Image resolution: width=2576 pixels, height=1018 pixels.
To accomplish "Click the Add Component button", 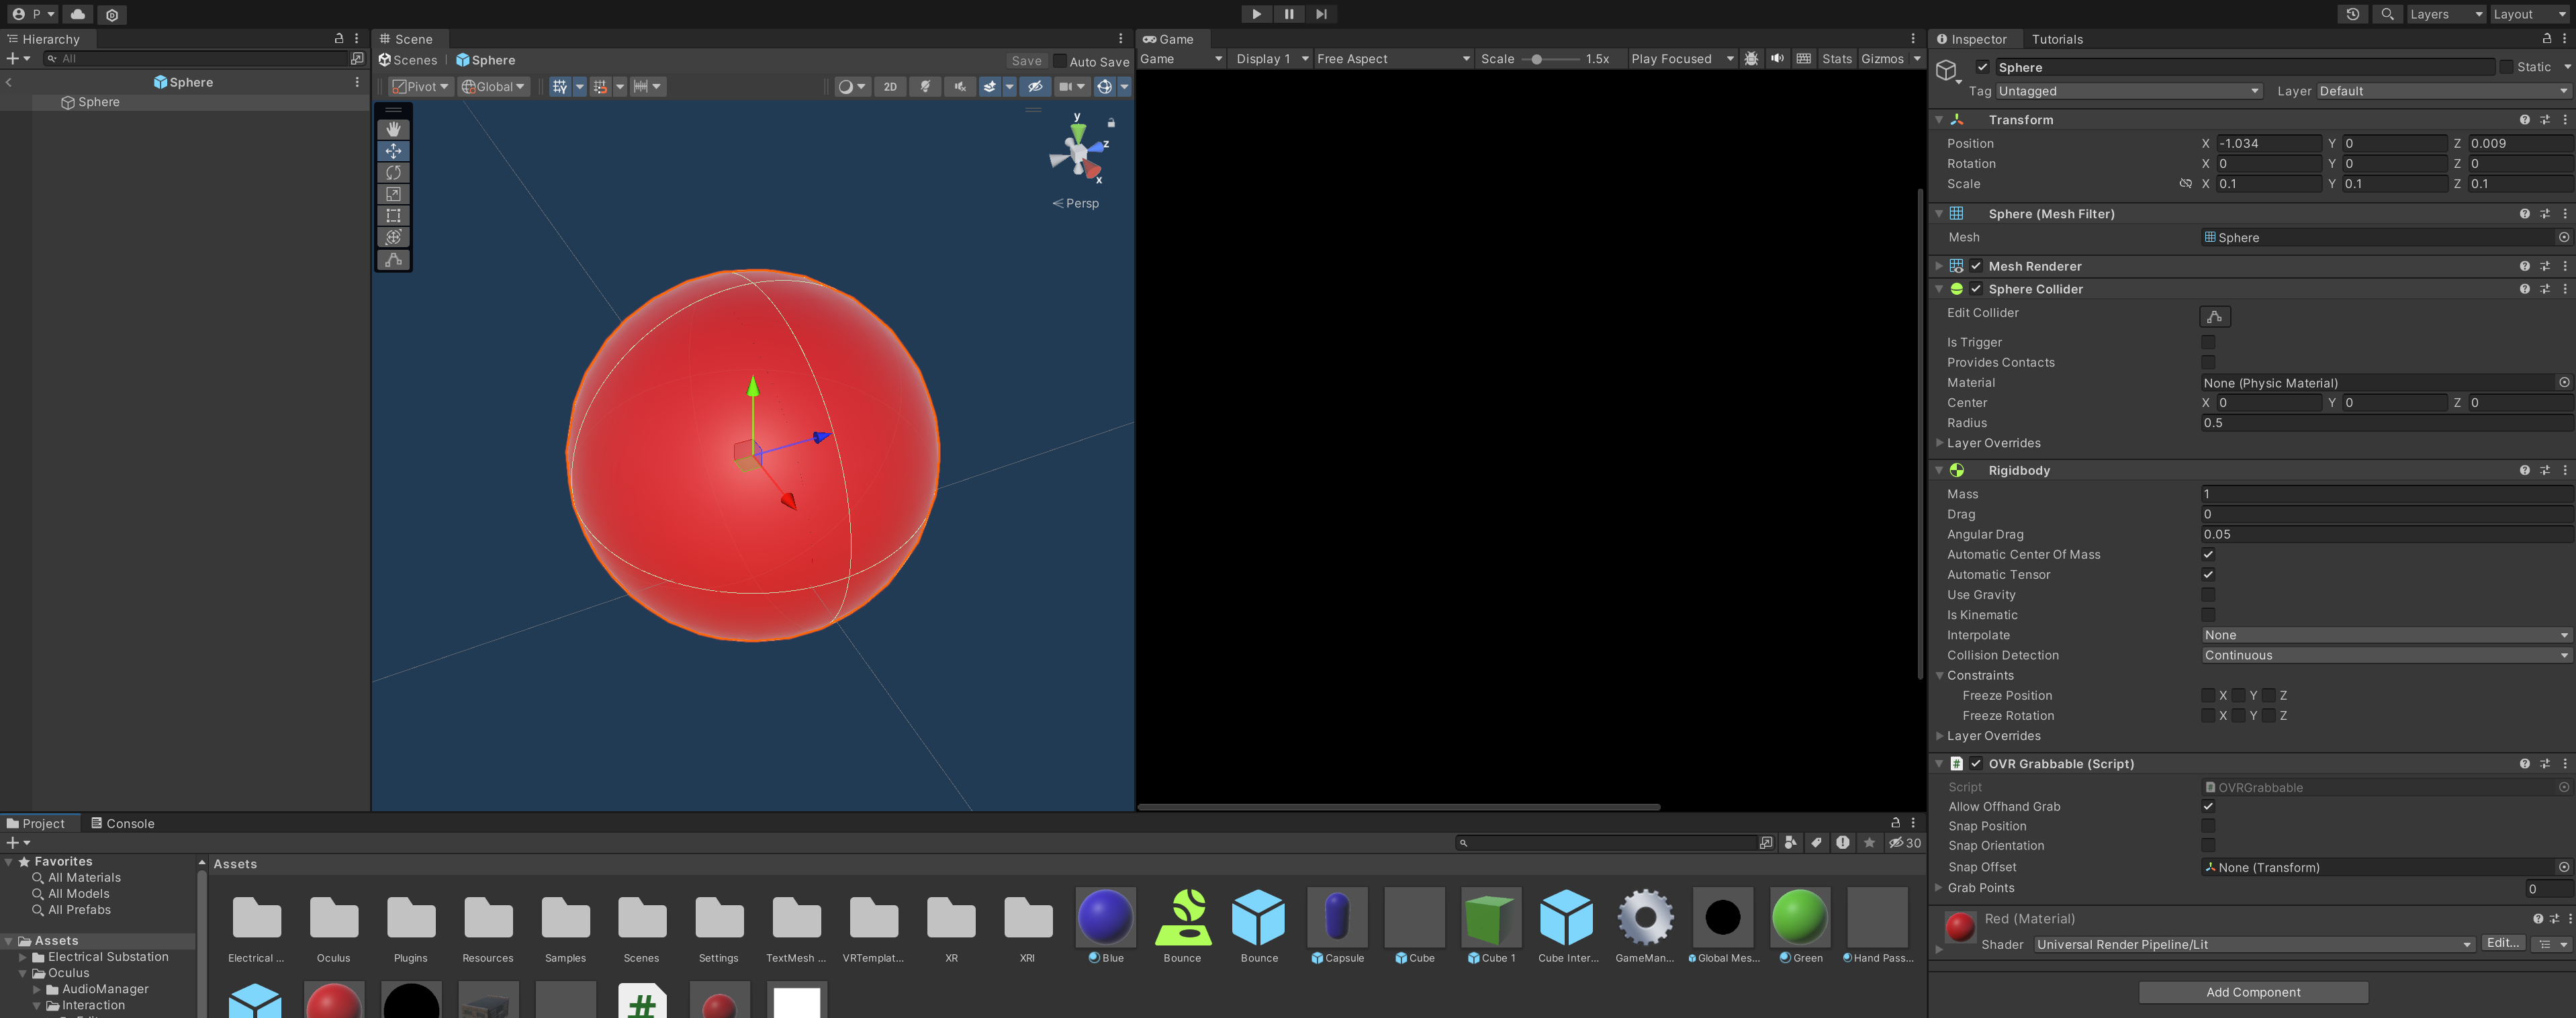I will (x=2252, y=992).
